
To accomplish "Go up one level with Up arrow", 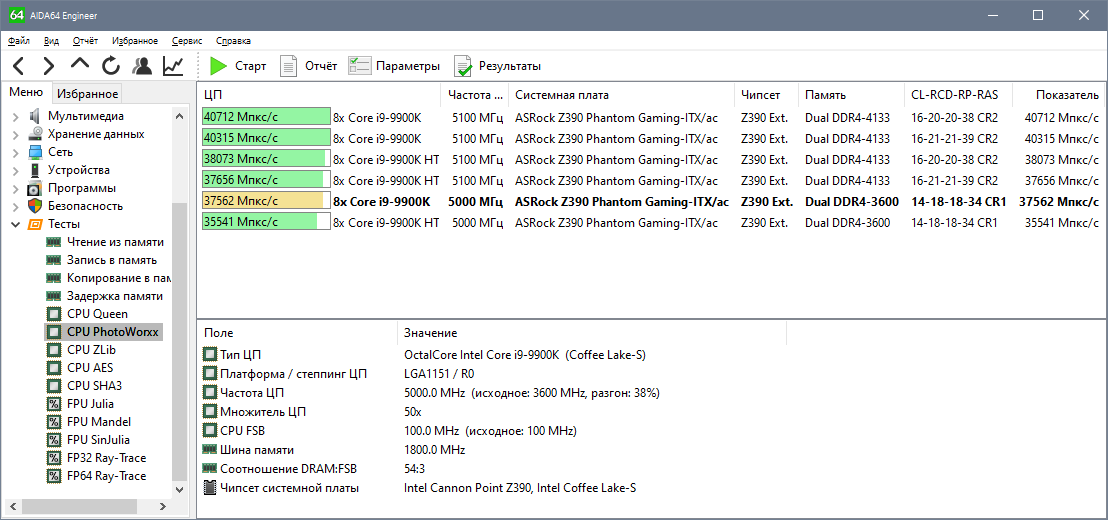I will click(80, 65).
